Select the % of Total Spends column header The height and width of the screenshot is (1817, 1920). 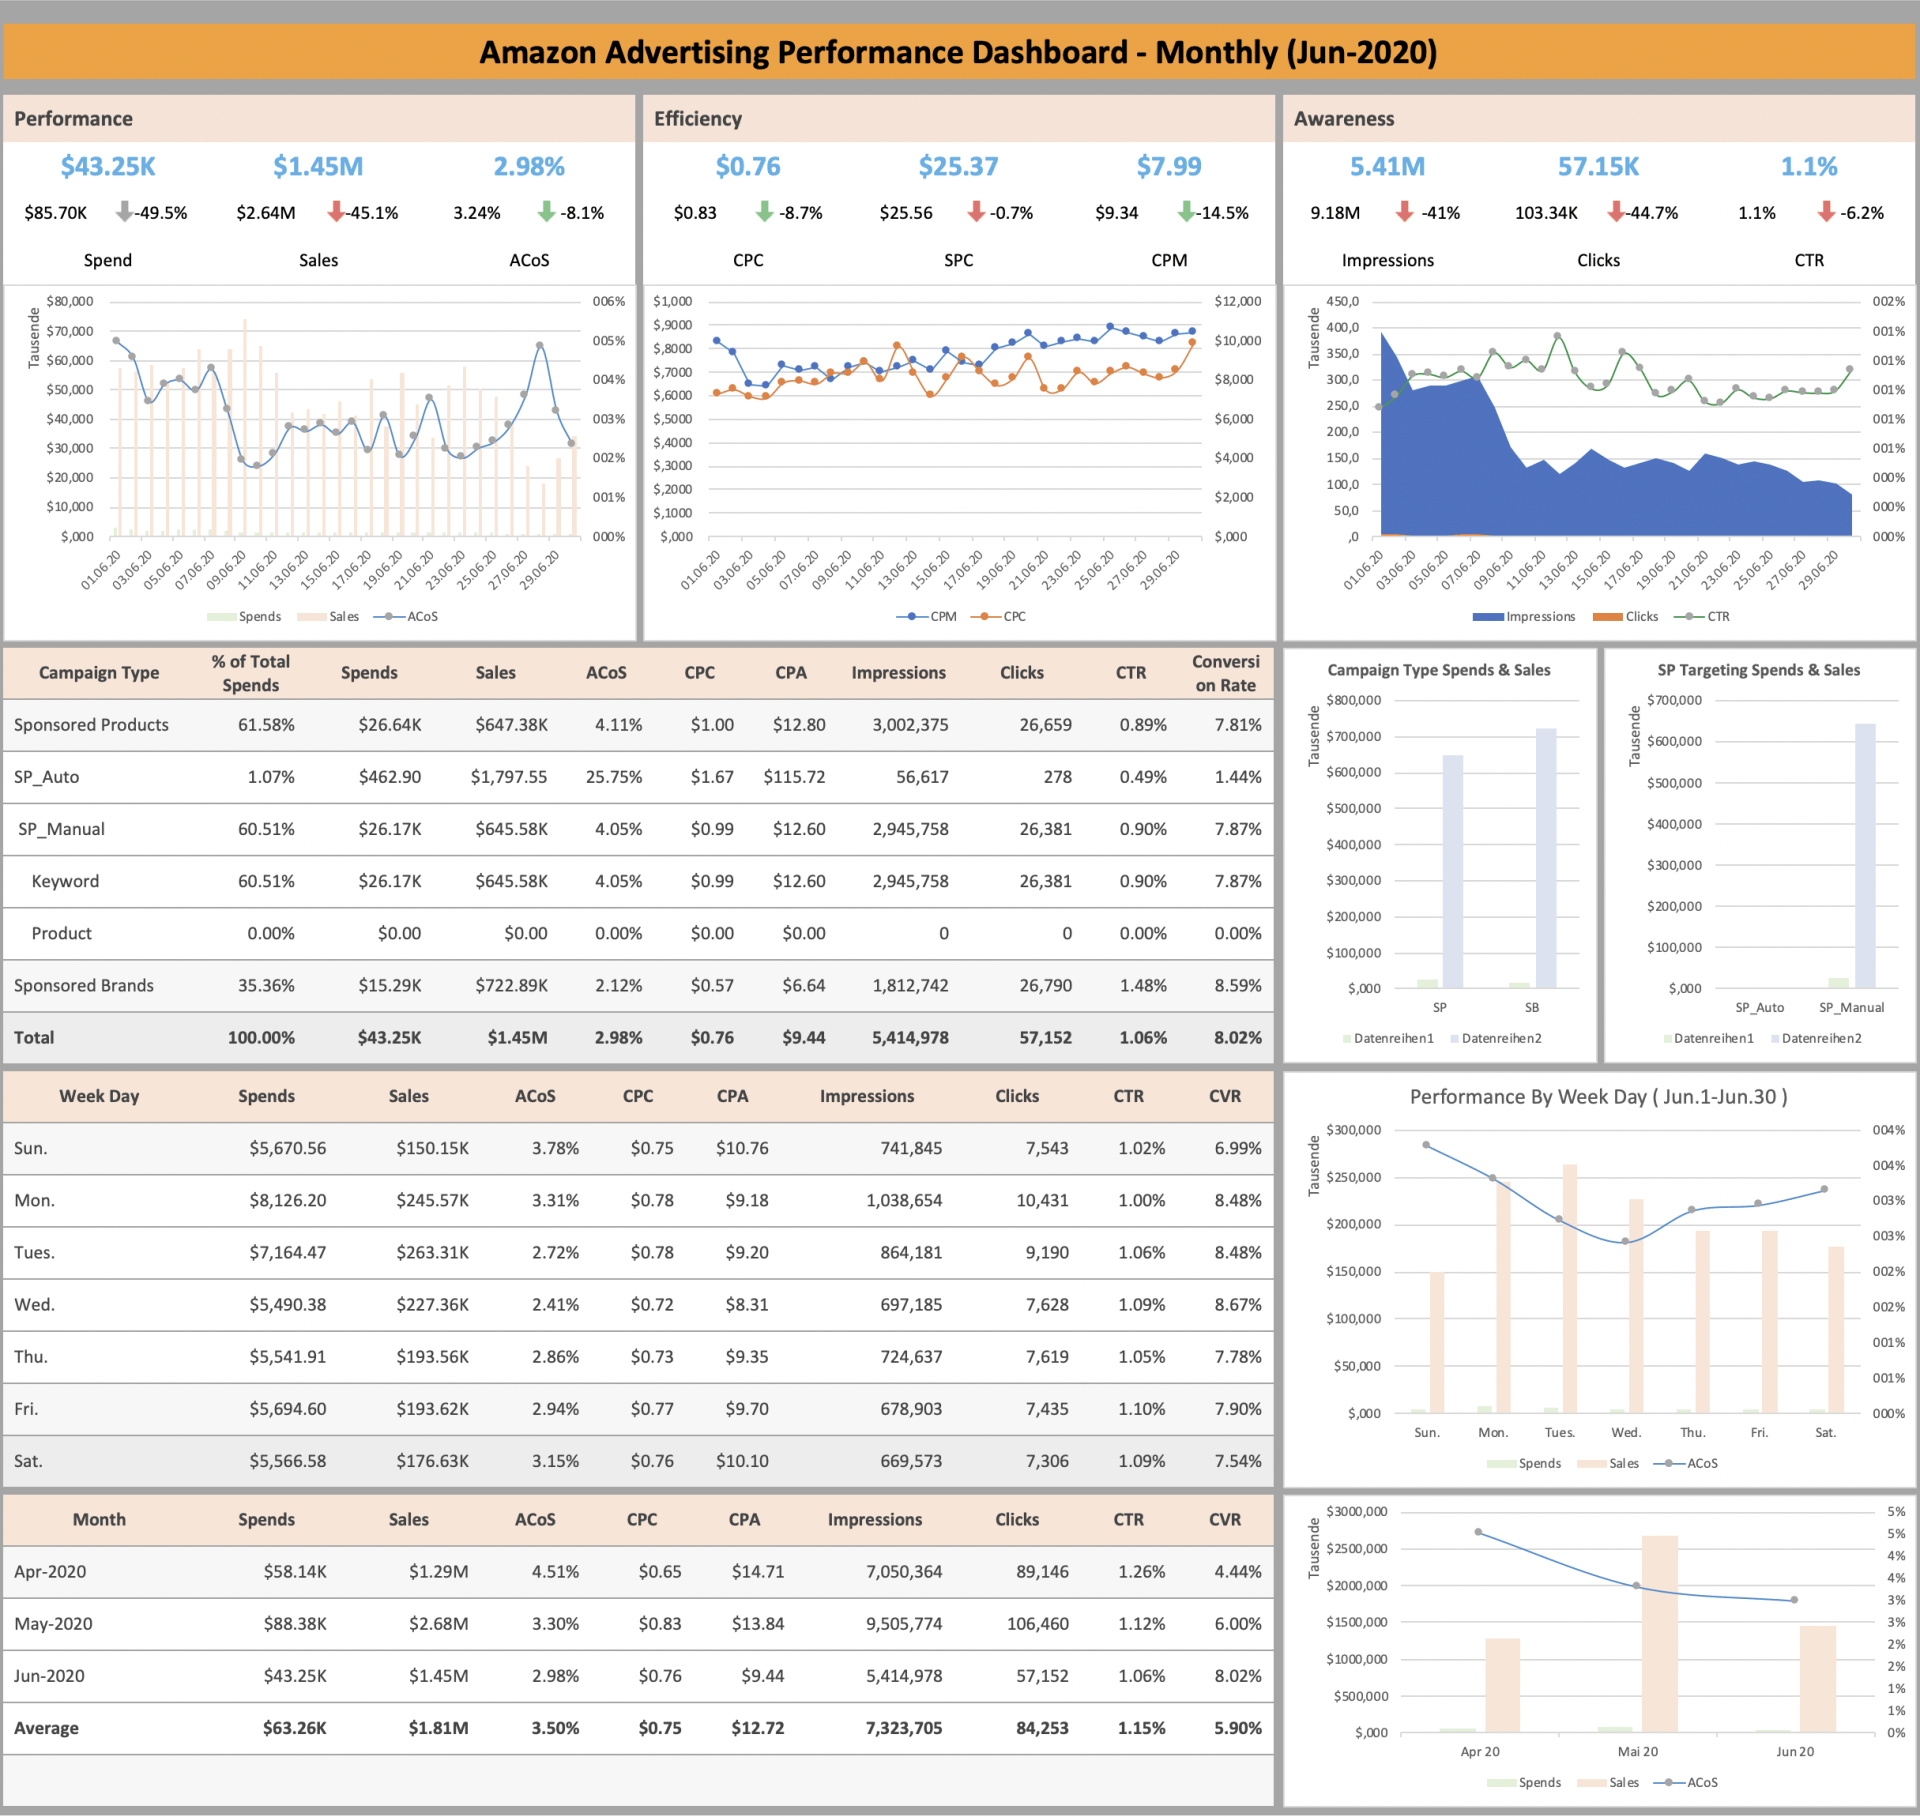pyautogui.click(x=251, y=673)
